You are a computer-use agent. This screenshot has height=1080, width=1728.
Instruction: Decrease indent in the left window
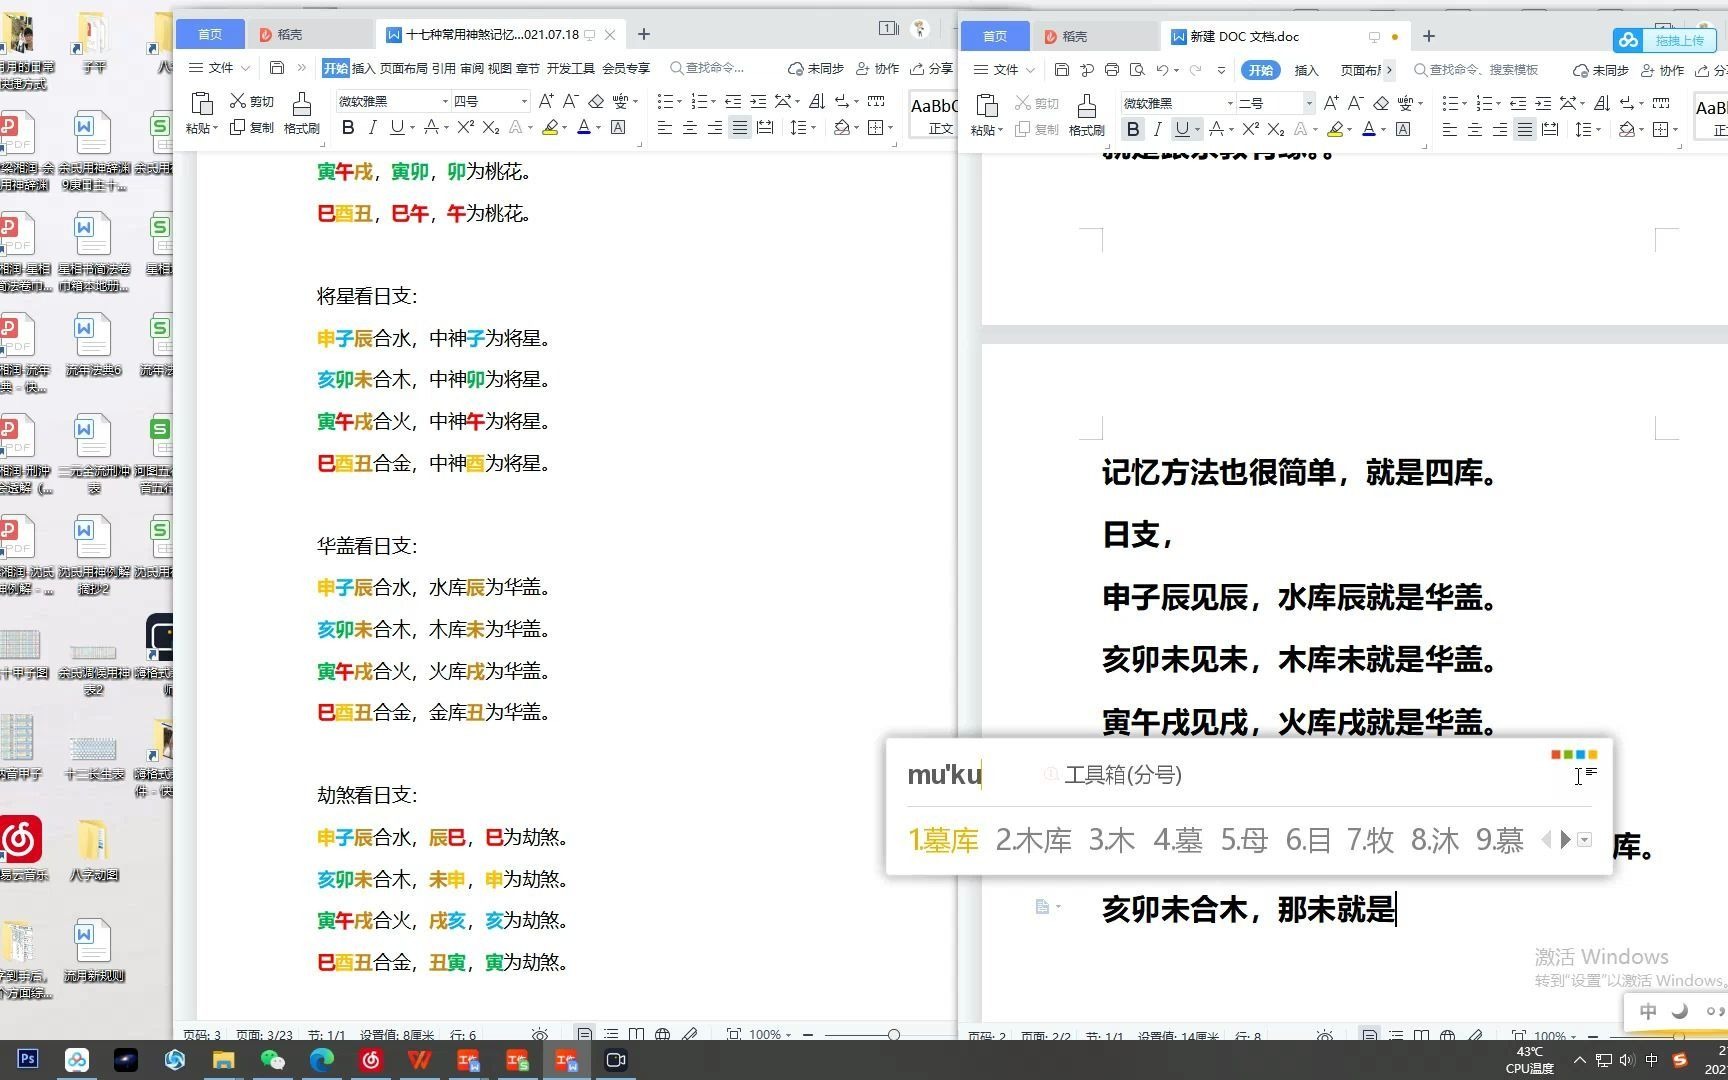point(733,101)
